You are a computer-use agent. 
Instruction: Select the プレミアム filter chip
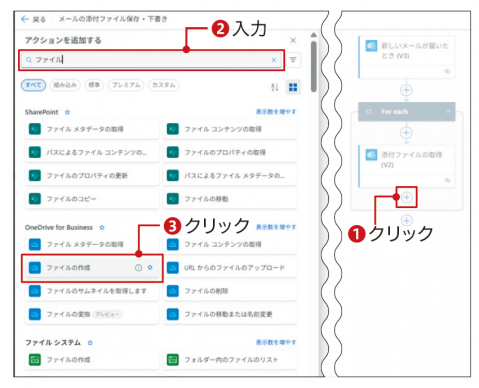point(126,85)
